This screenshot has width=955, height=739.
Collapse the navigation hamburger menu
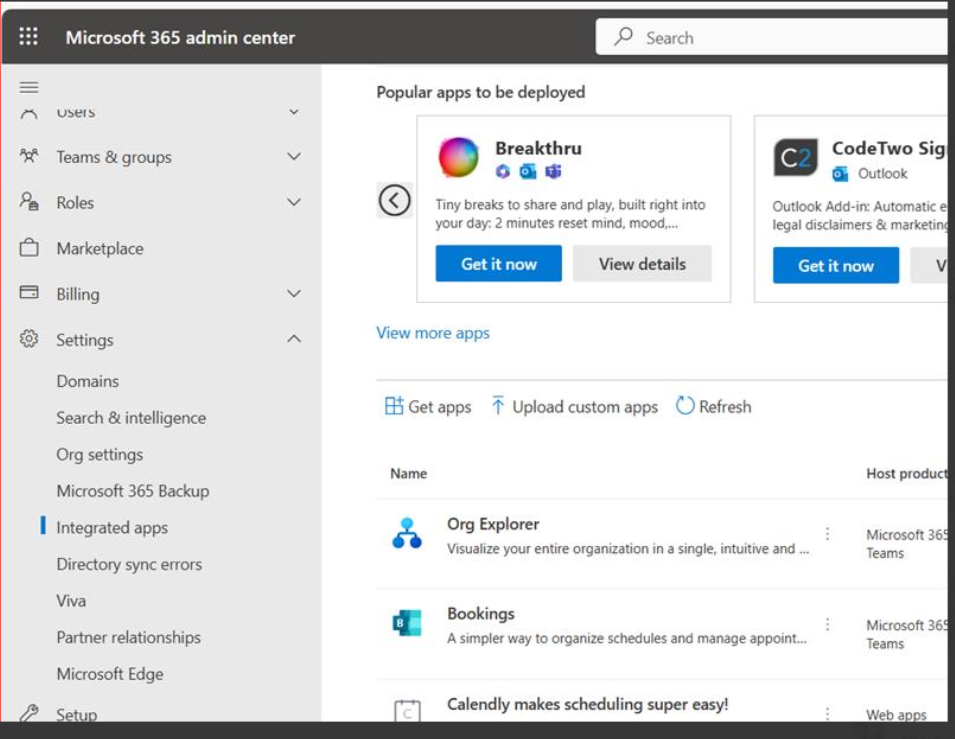(x=29, y=87)
